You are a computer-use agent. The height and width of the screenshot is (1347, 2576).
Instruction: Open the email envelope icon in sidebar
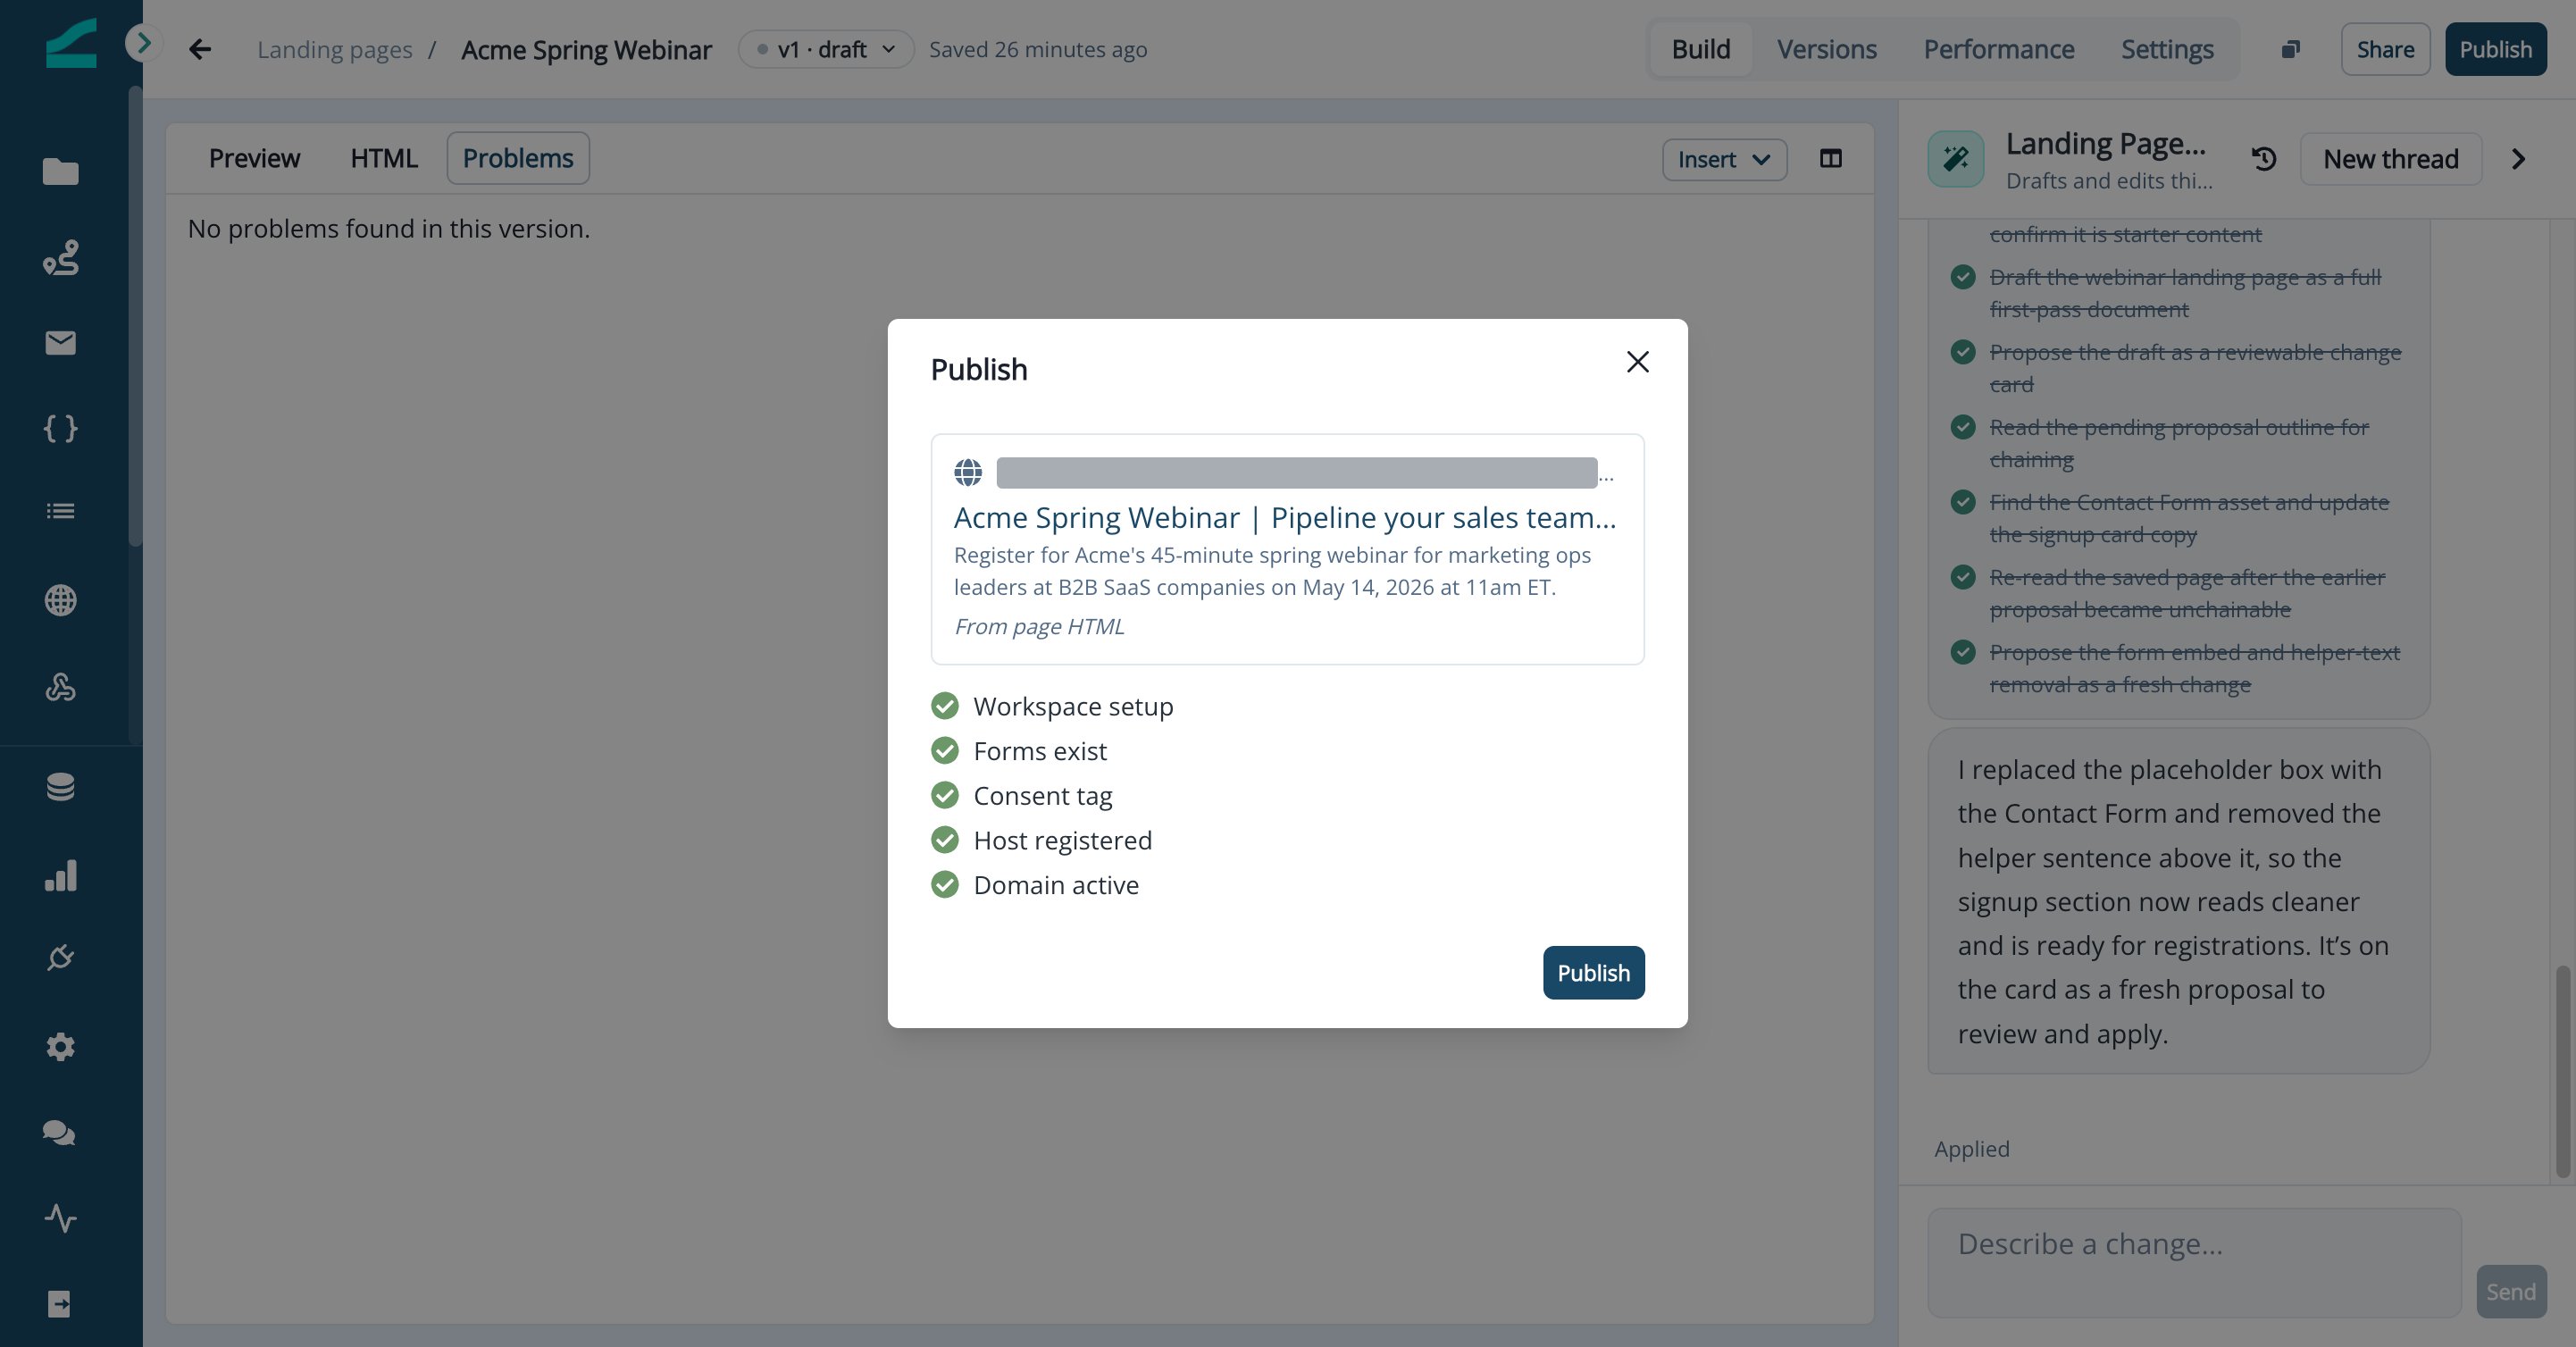point(60,343)
